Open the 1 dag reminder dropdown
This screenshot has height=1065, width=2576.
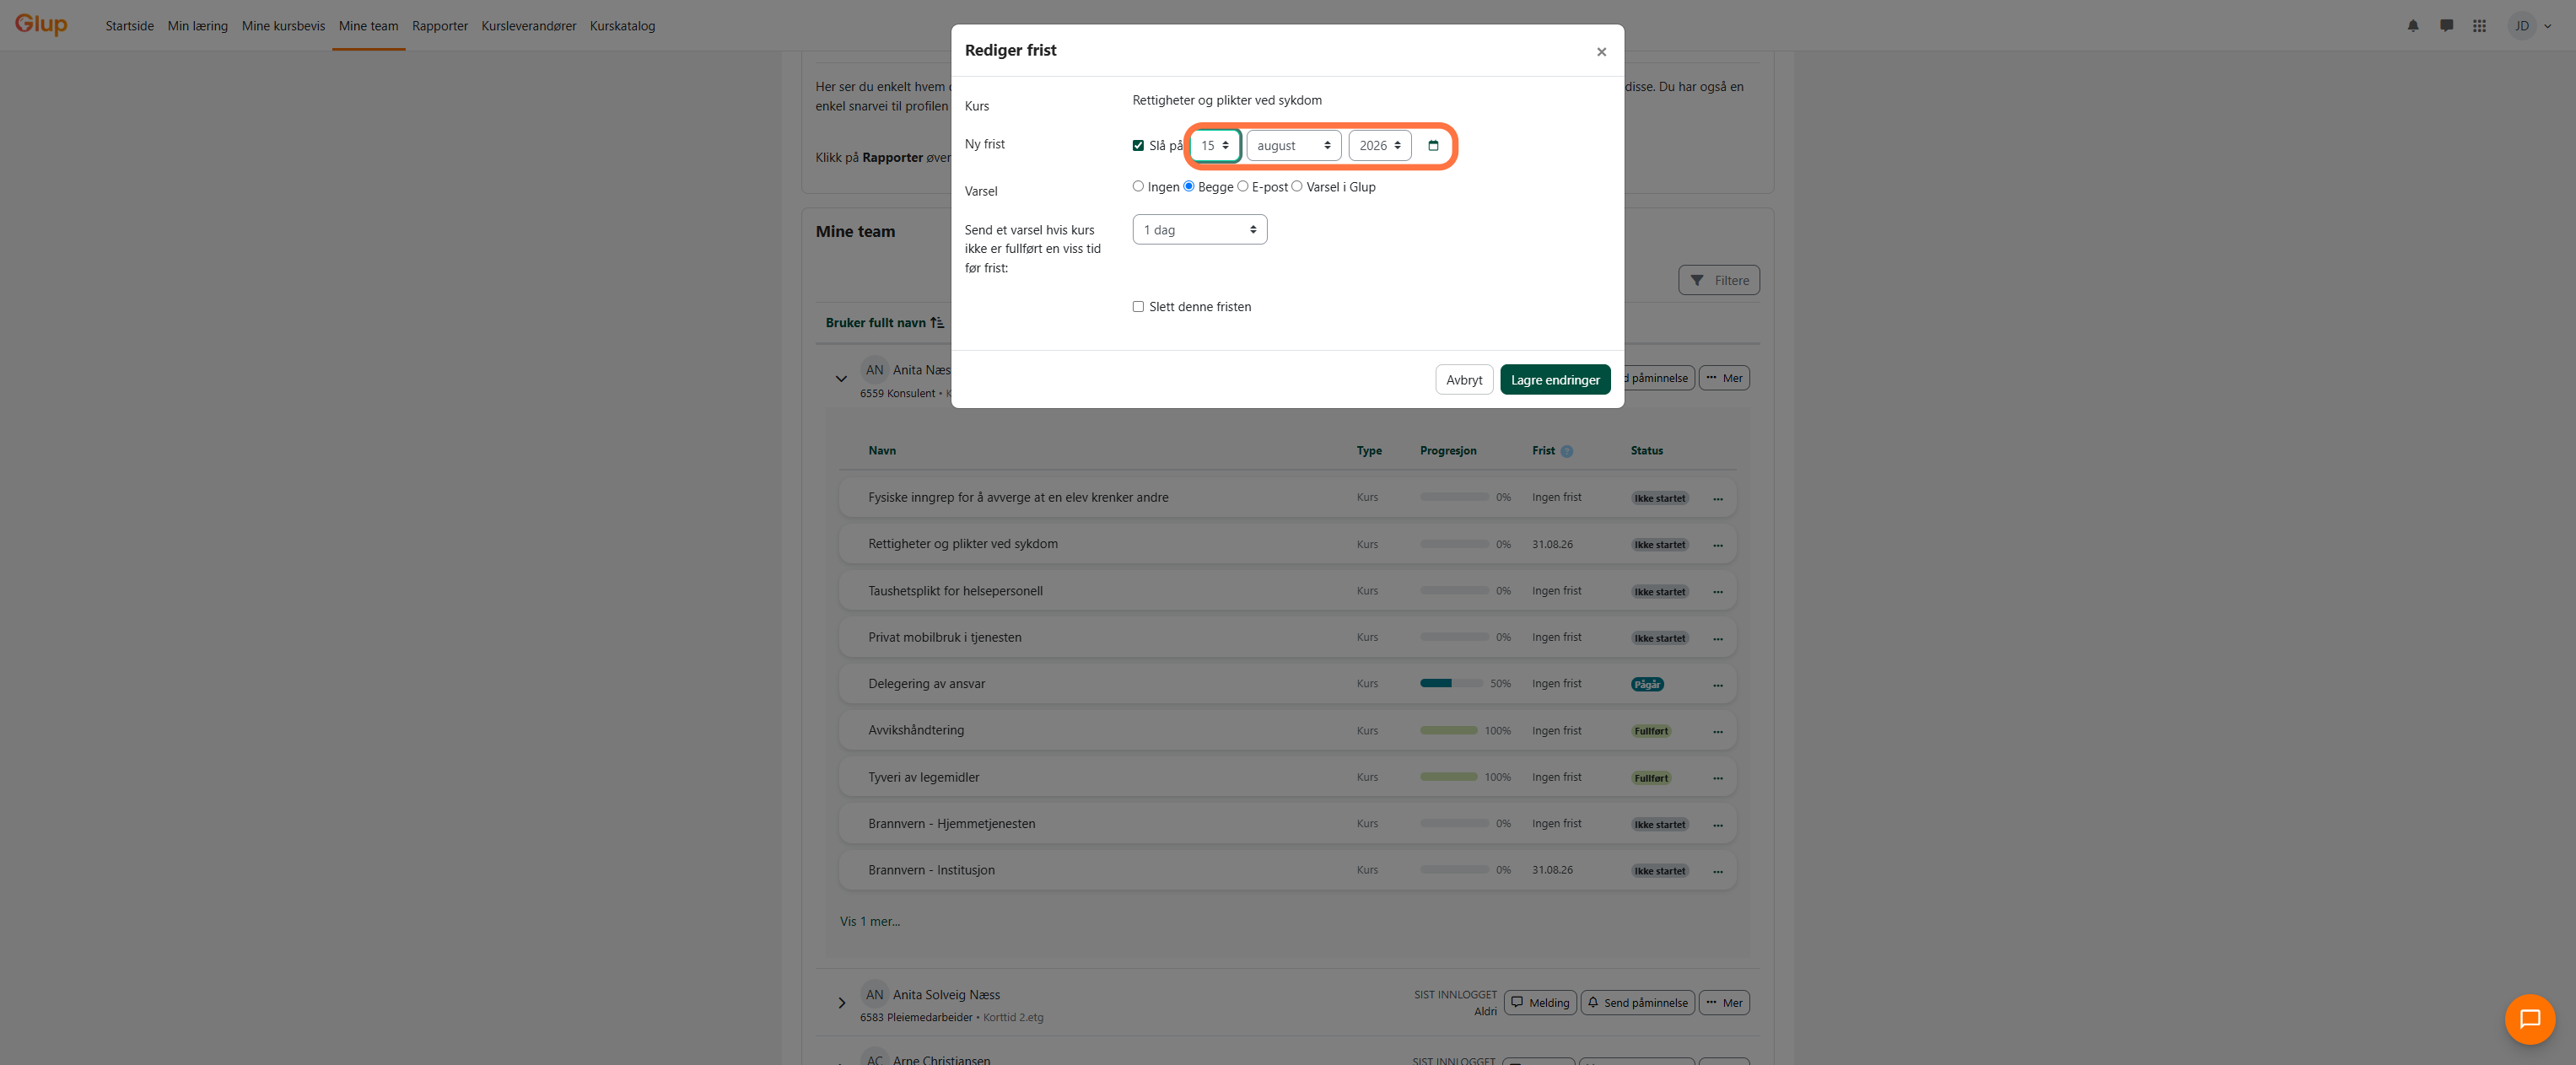click(x=1199, y=230)
